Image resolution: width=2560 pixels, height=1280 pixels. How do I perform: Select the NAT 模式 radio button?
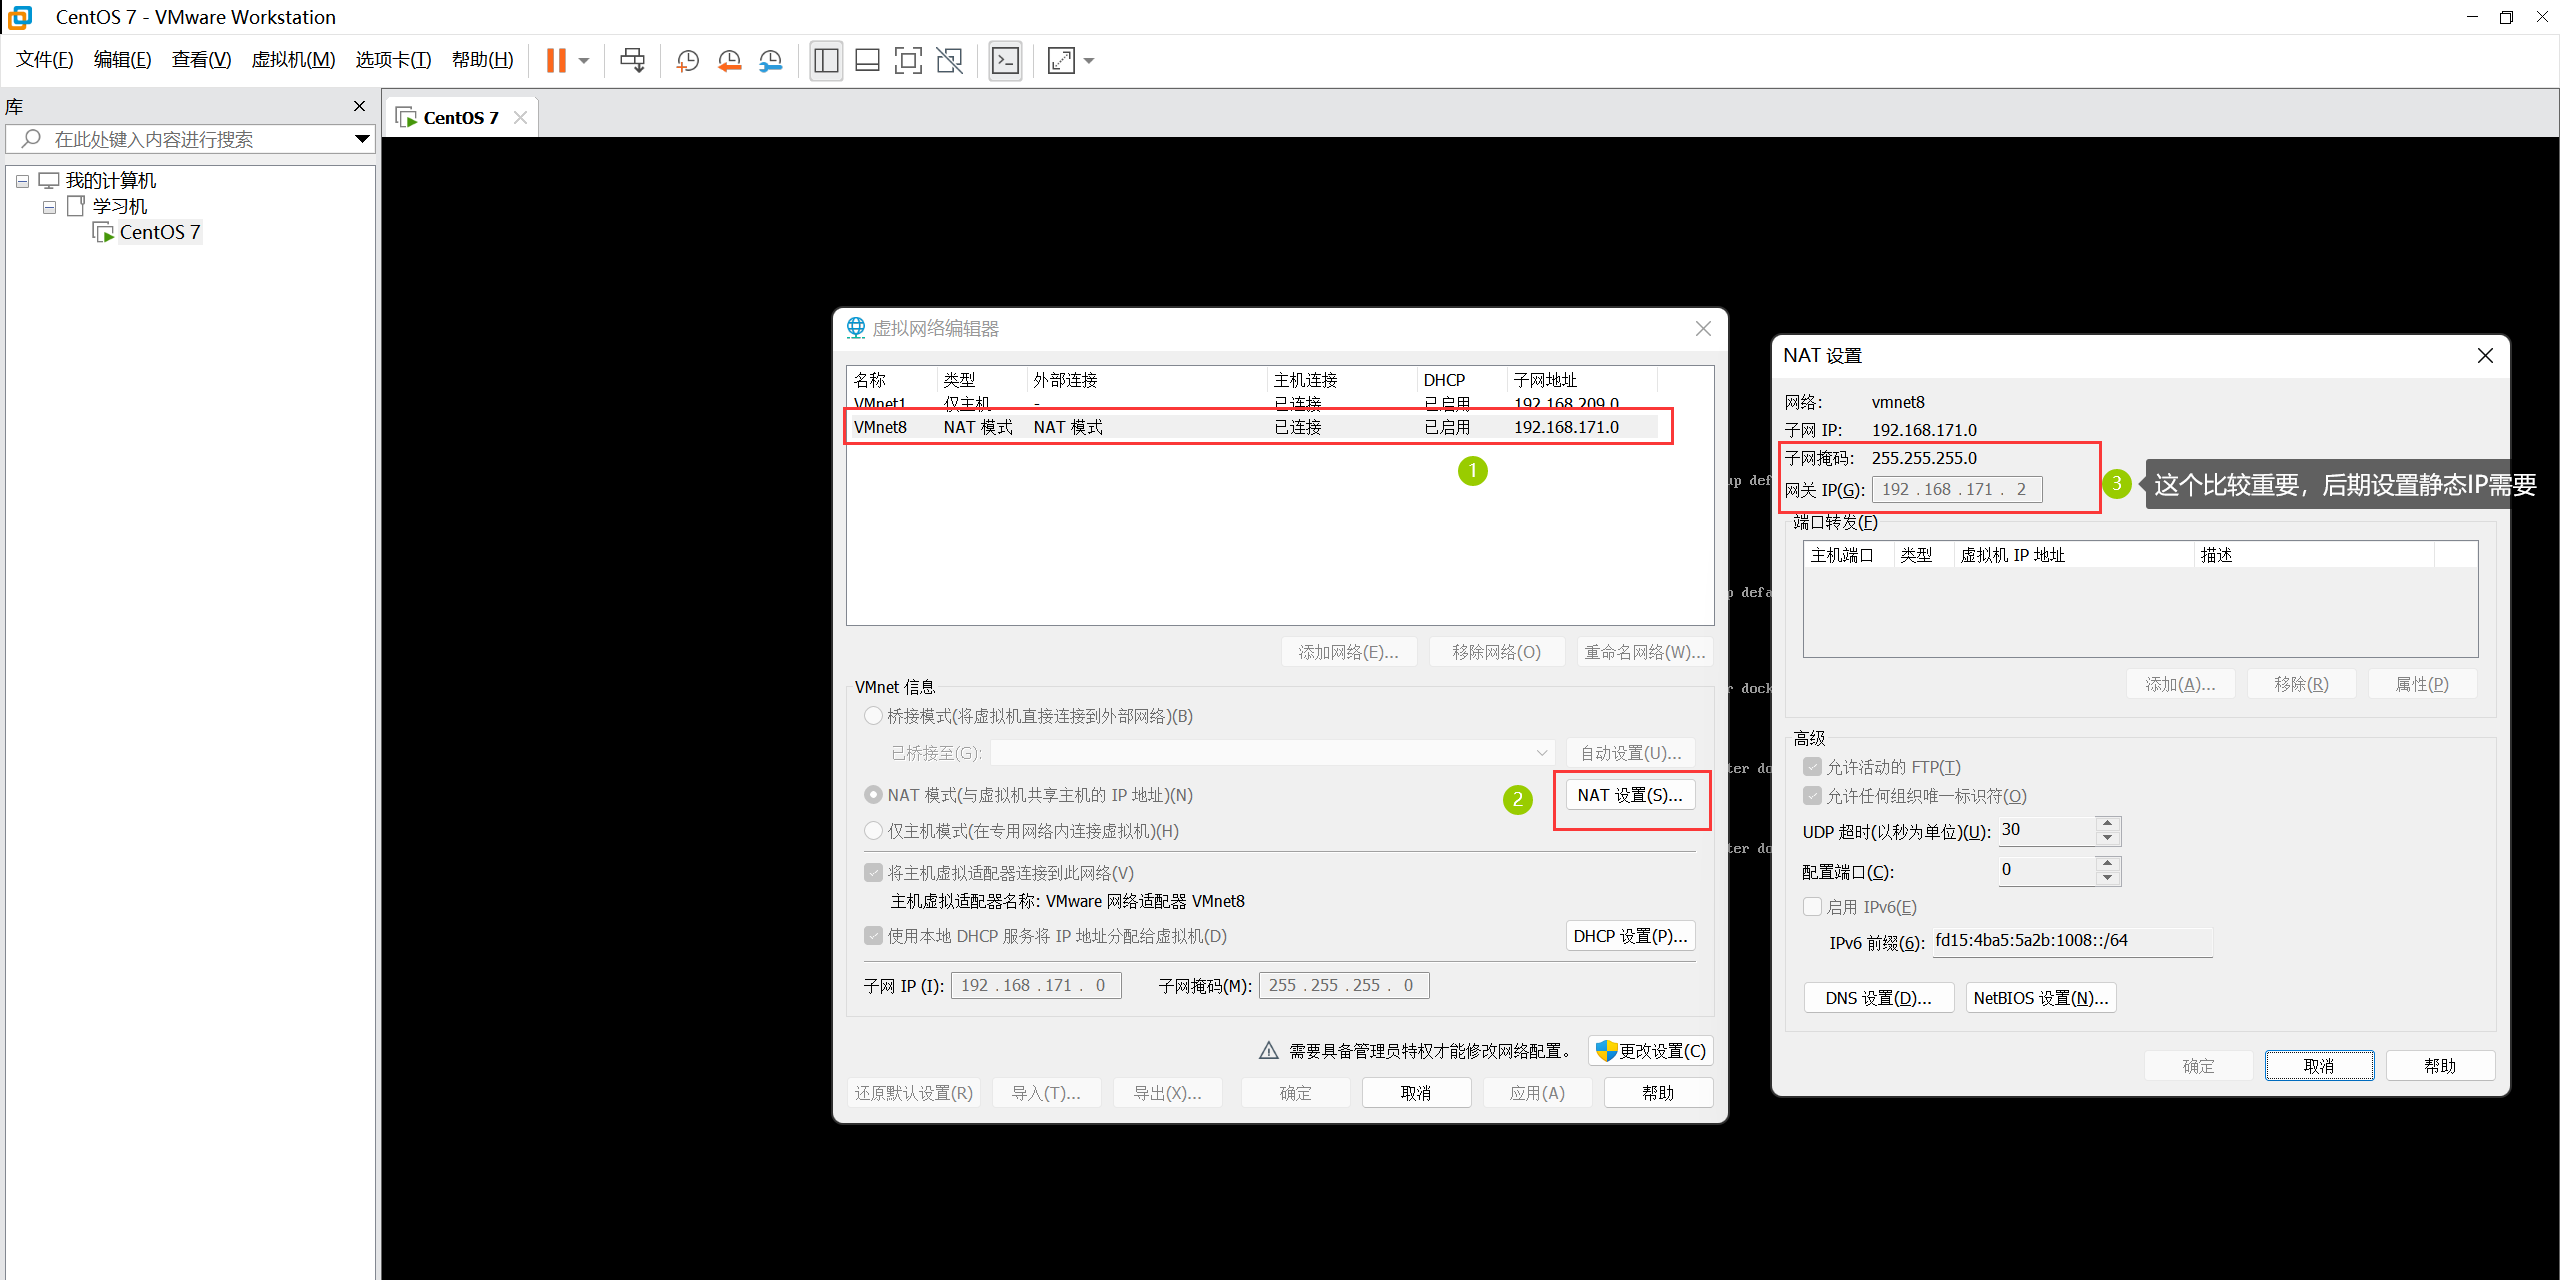pos(874,795)
